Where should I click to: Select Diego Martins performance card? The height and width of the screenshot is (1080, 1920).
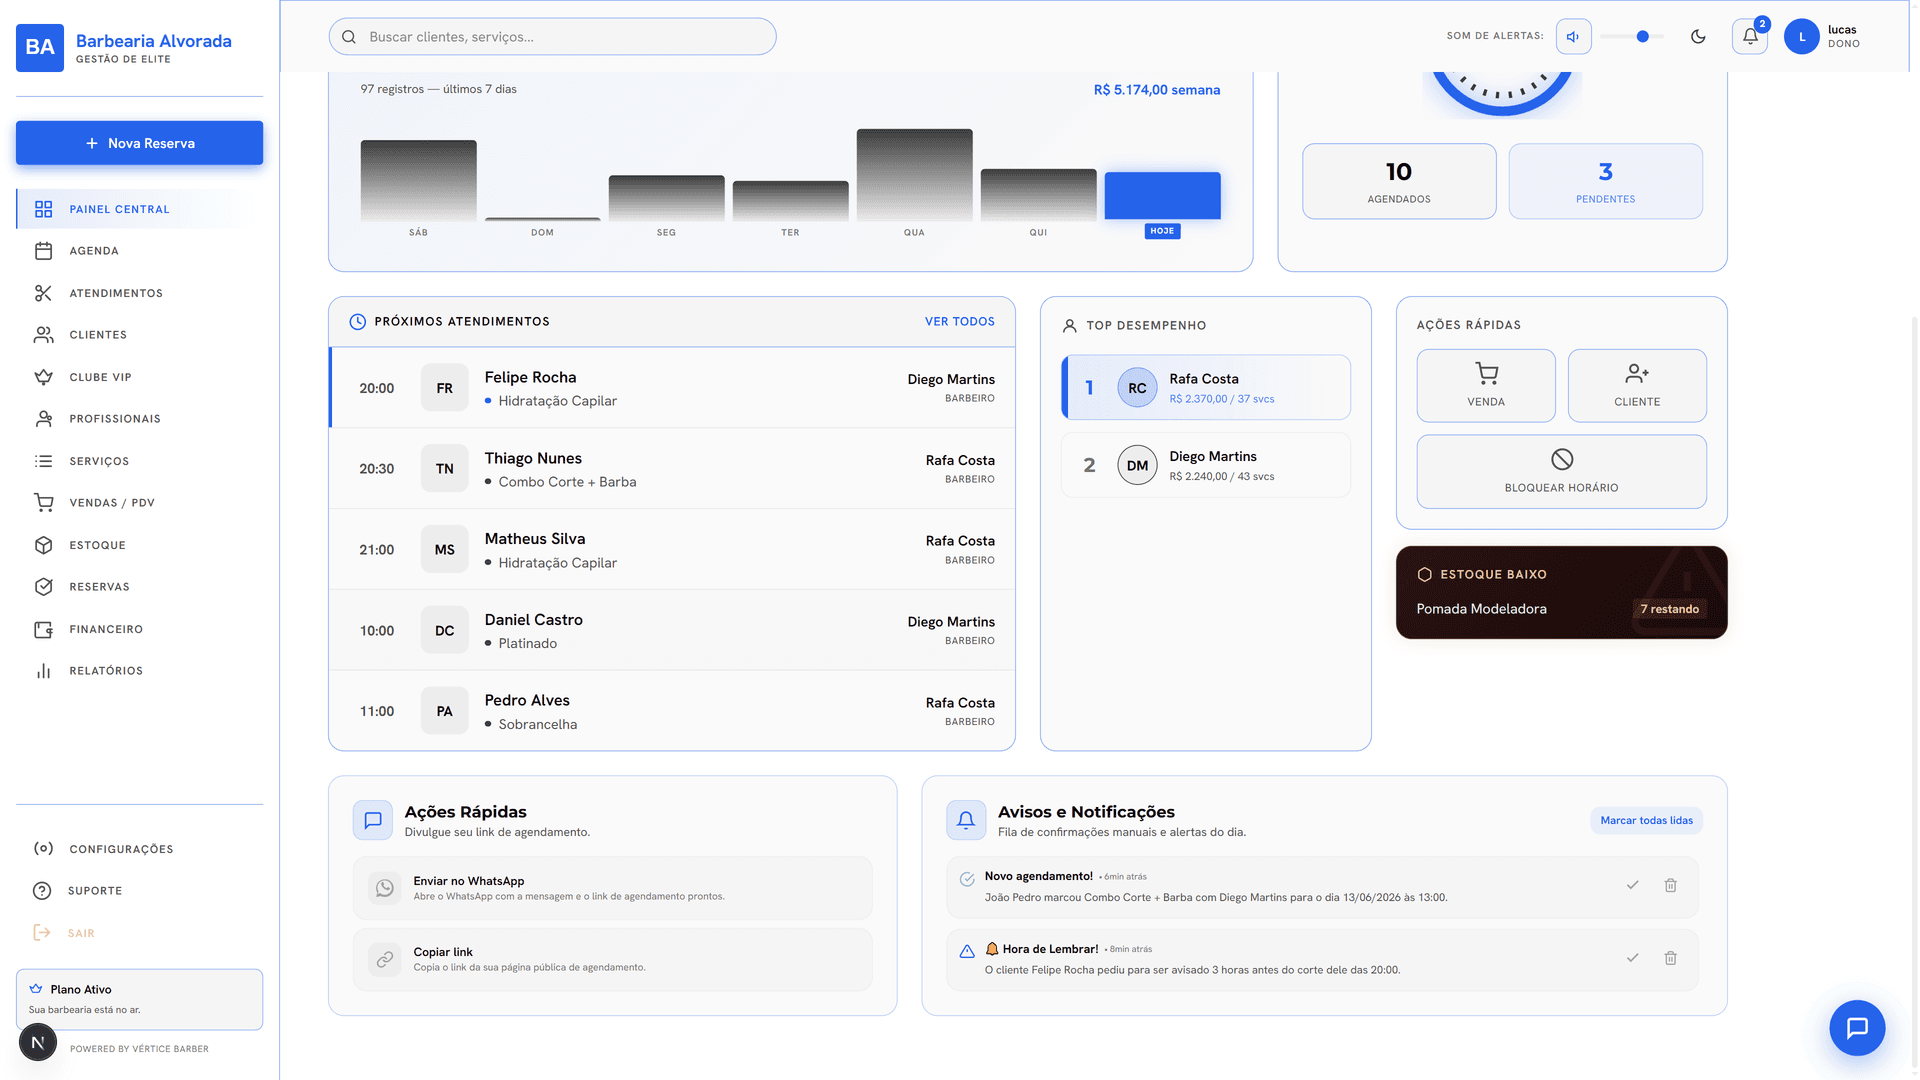(x=1206, y=465)
